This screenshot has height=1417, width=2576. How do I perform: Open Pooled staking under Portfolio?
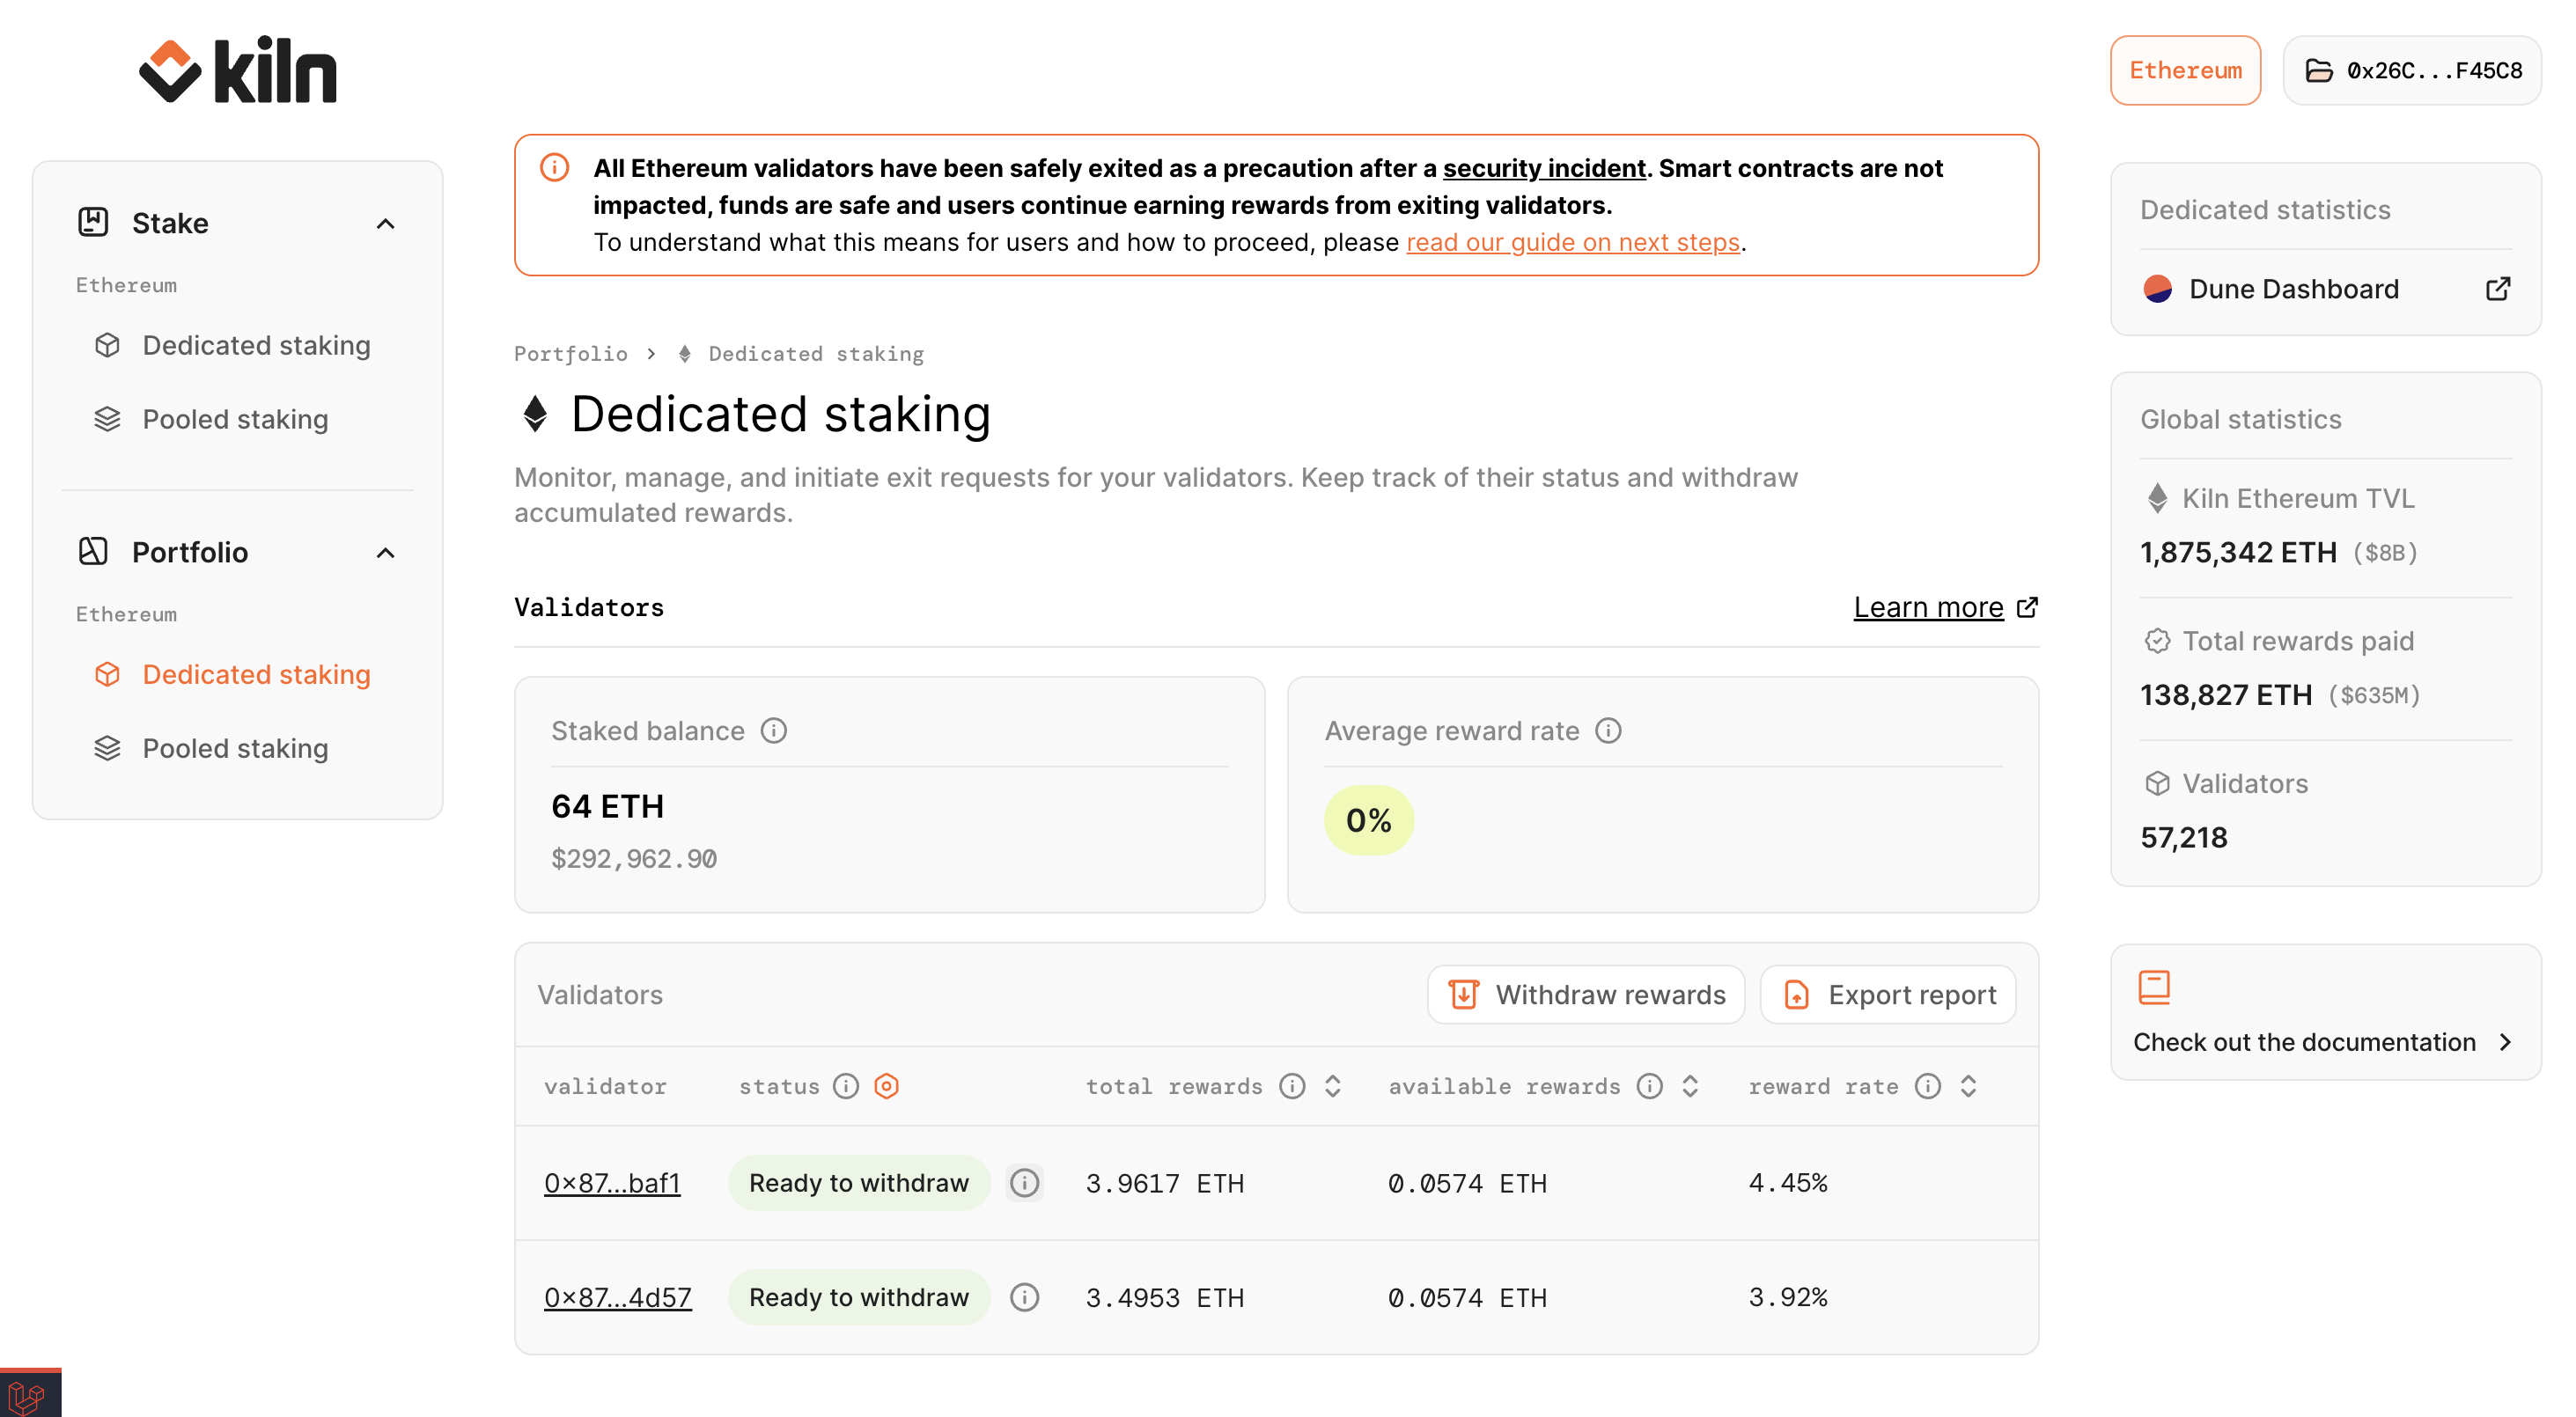(x=235, y=748)
